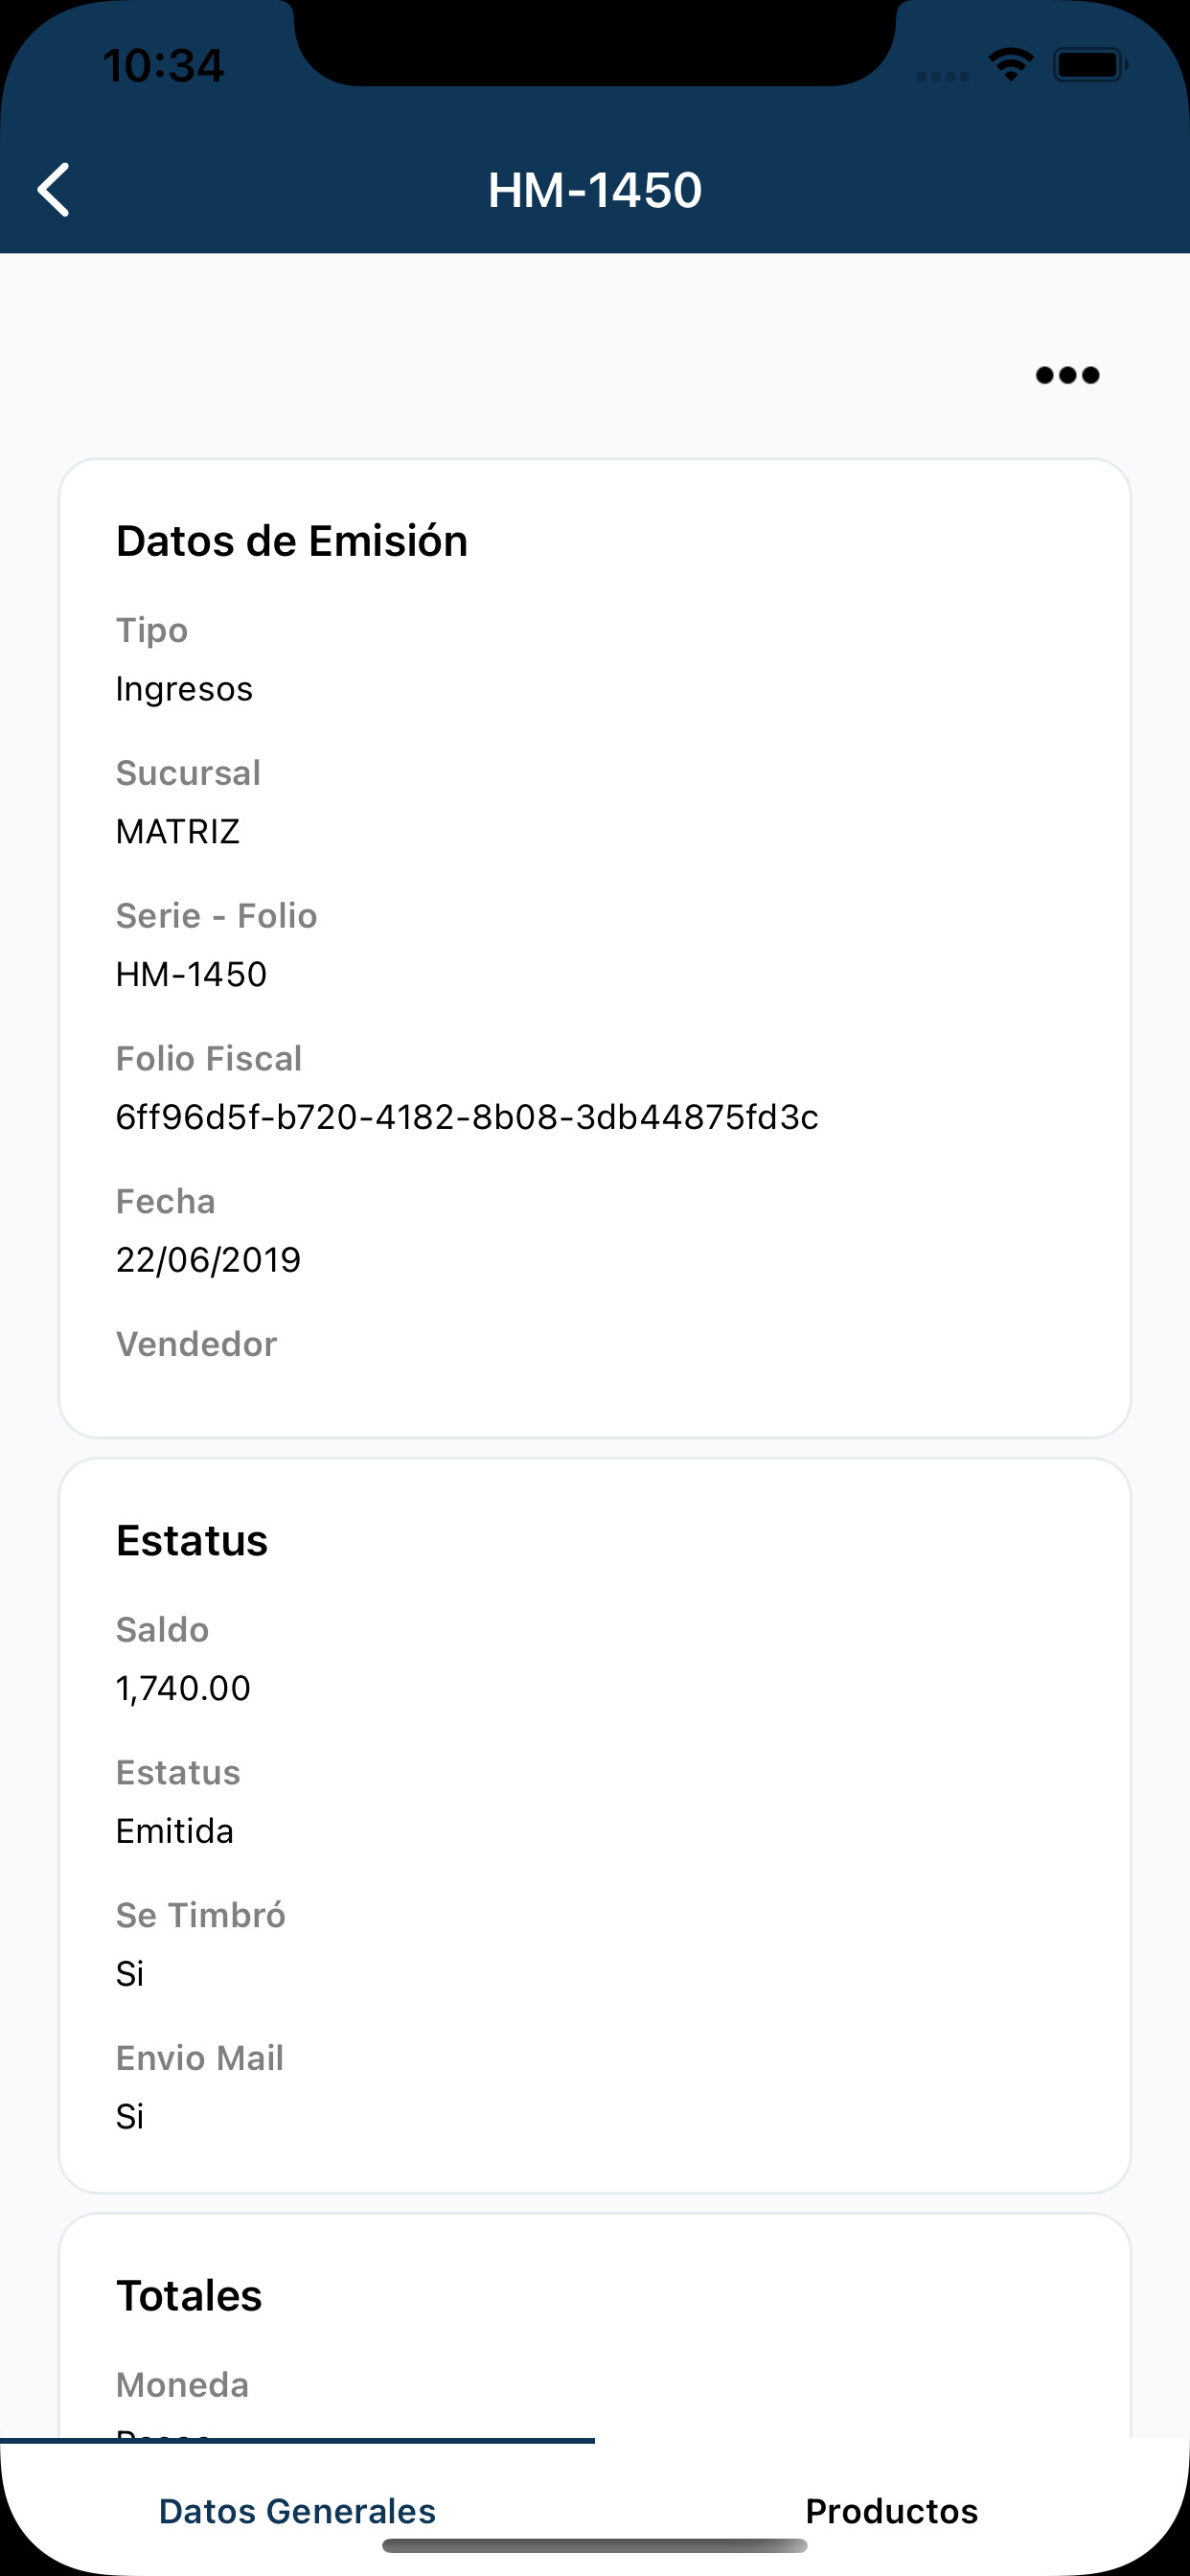1190x2576 pixels.
Task: Select the Datos de Emisión card heading
Action: pyautogui.click(x=292, y=541)
